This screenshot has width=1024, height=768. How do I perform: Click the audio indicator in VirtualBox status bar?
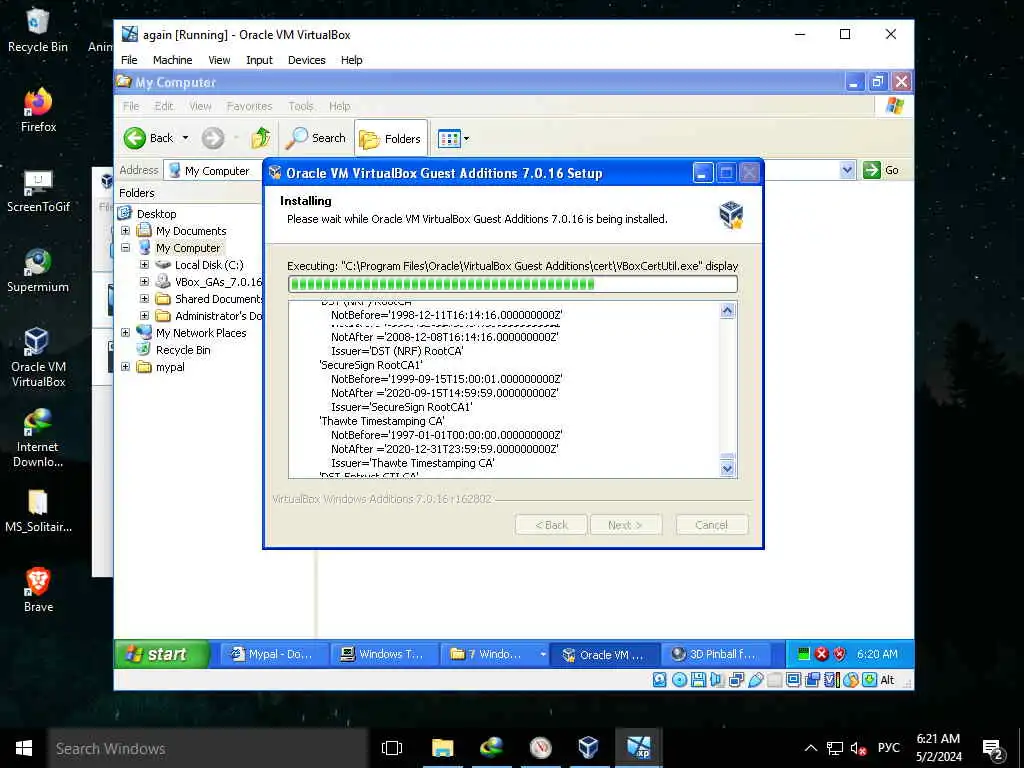coord(716,680)
